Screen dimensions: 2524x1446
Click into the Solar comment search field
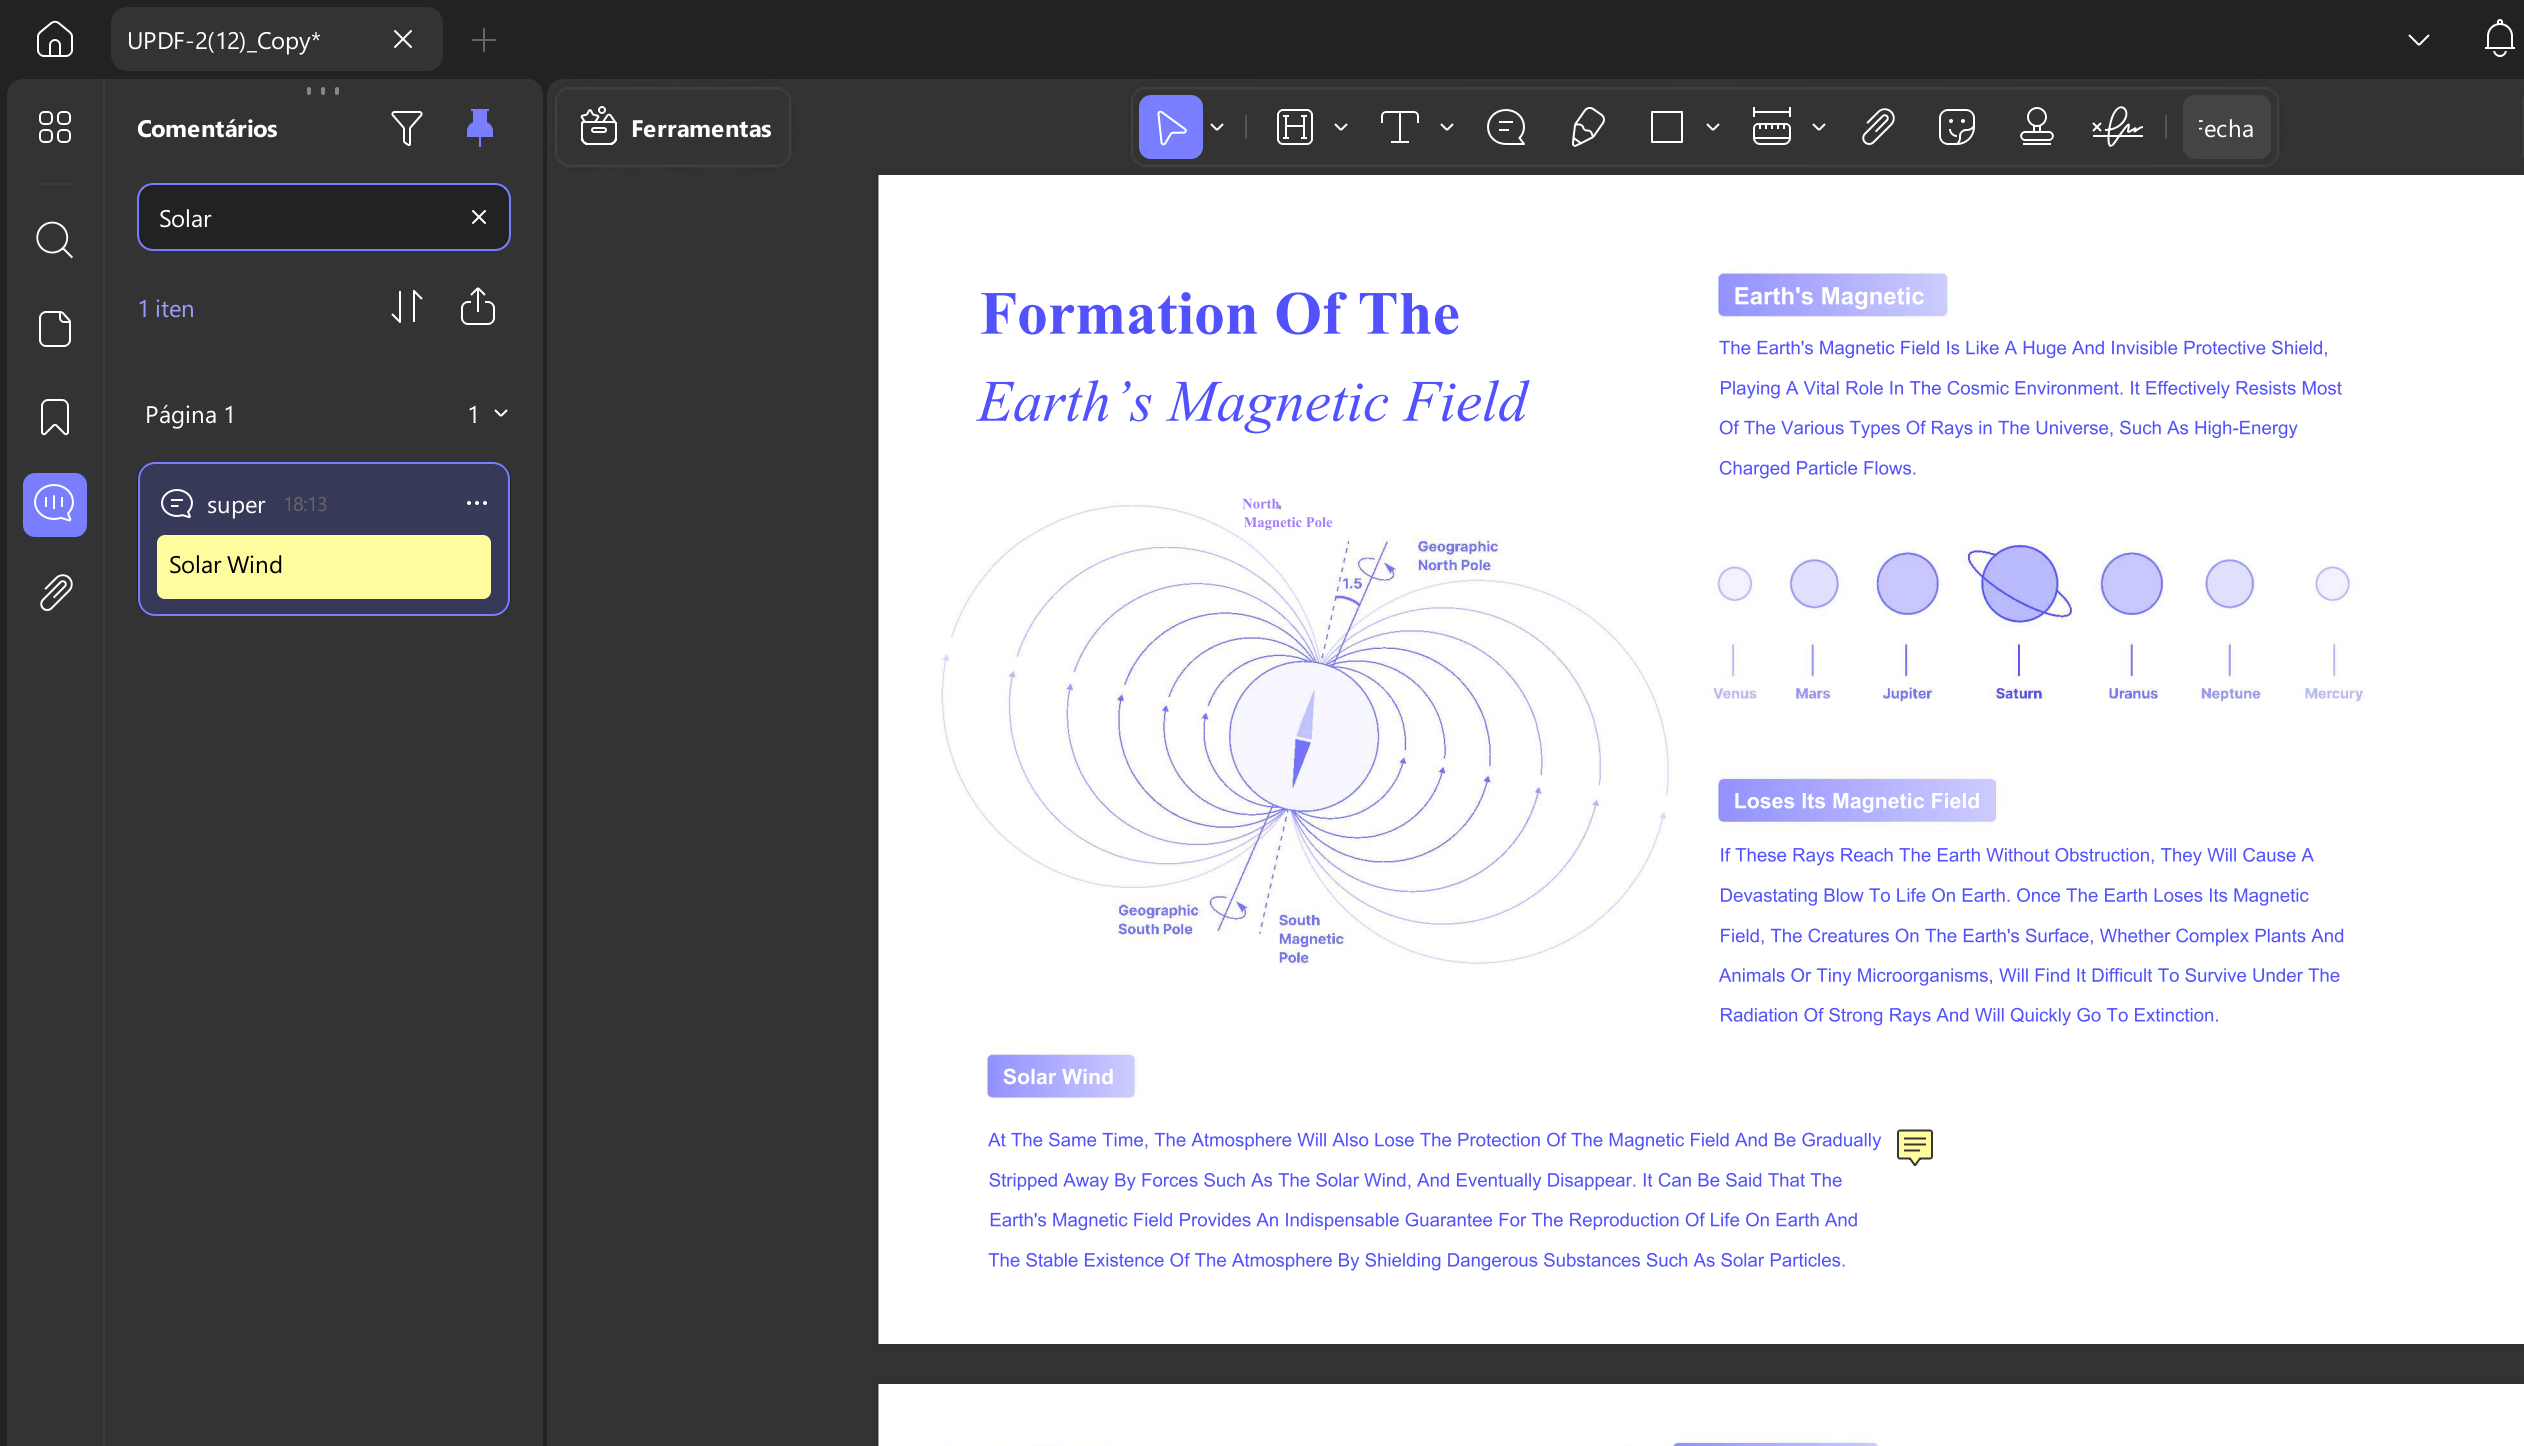324,217
